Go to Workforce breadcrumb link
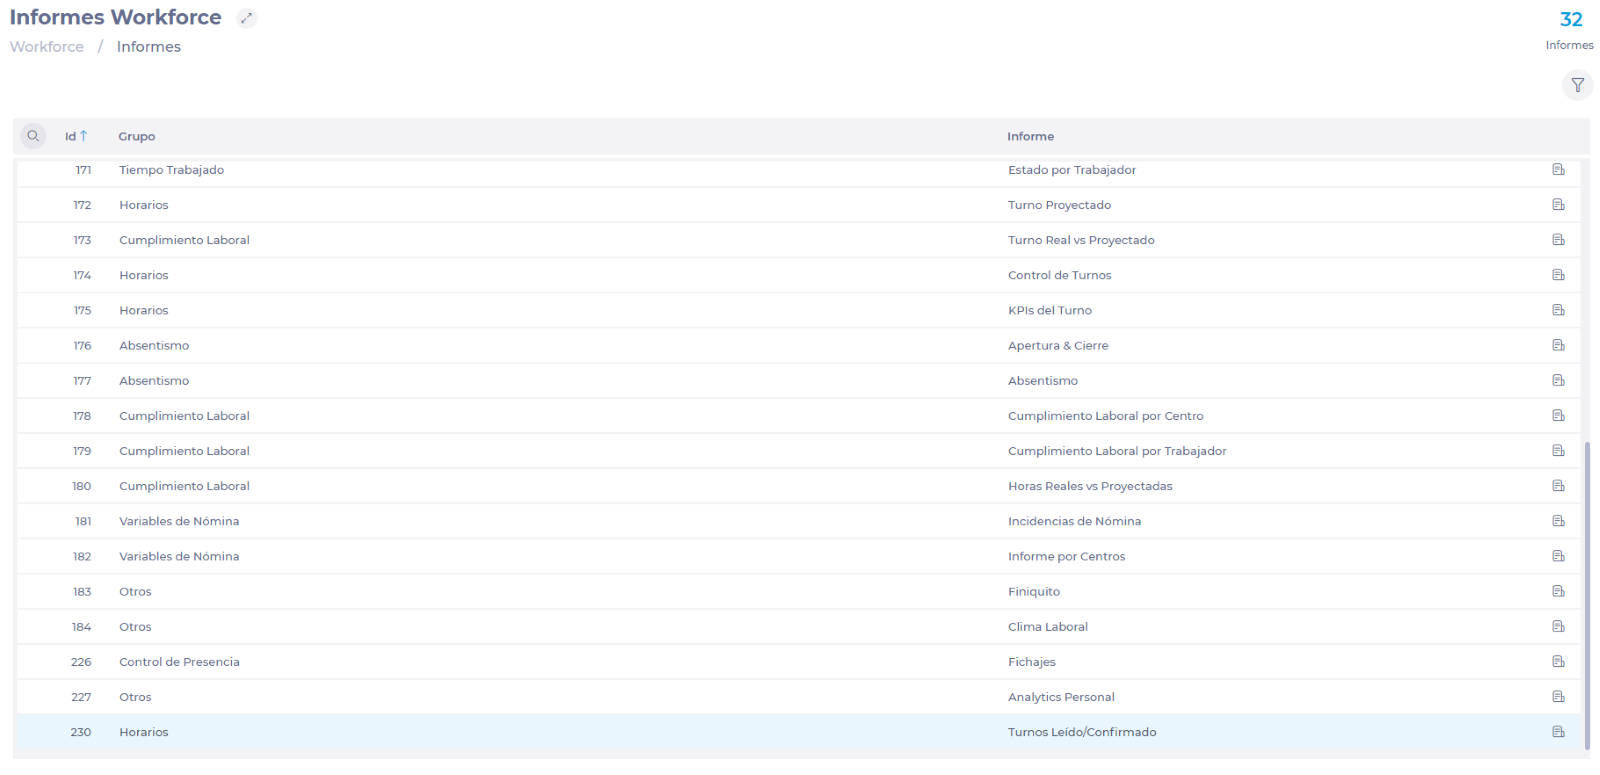 pos(47,47)
